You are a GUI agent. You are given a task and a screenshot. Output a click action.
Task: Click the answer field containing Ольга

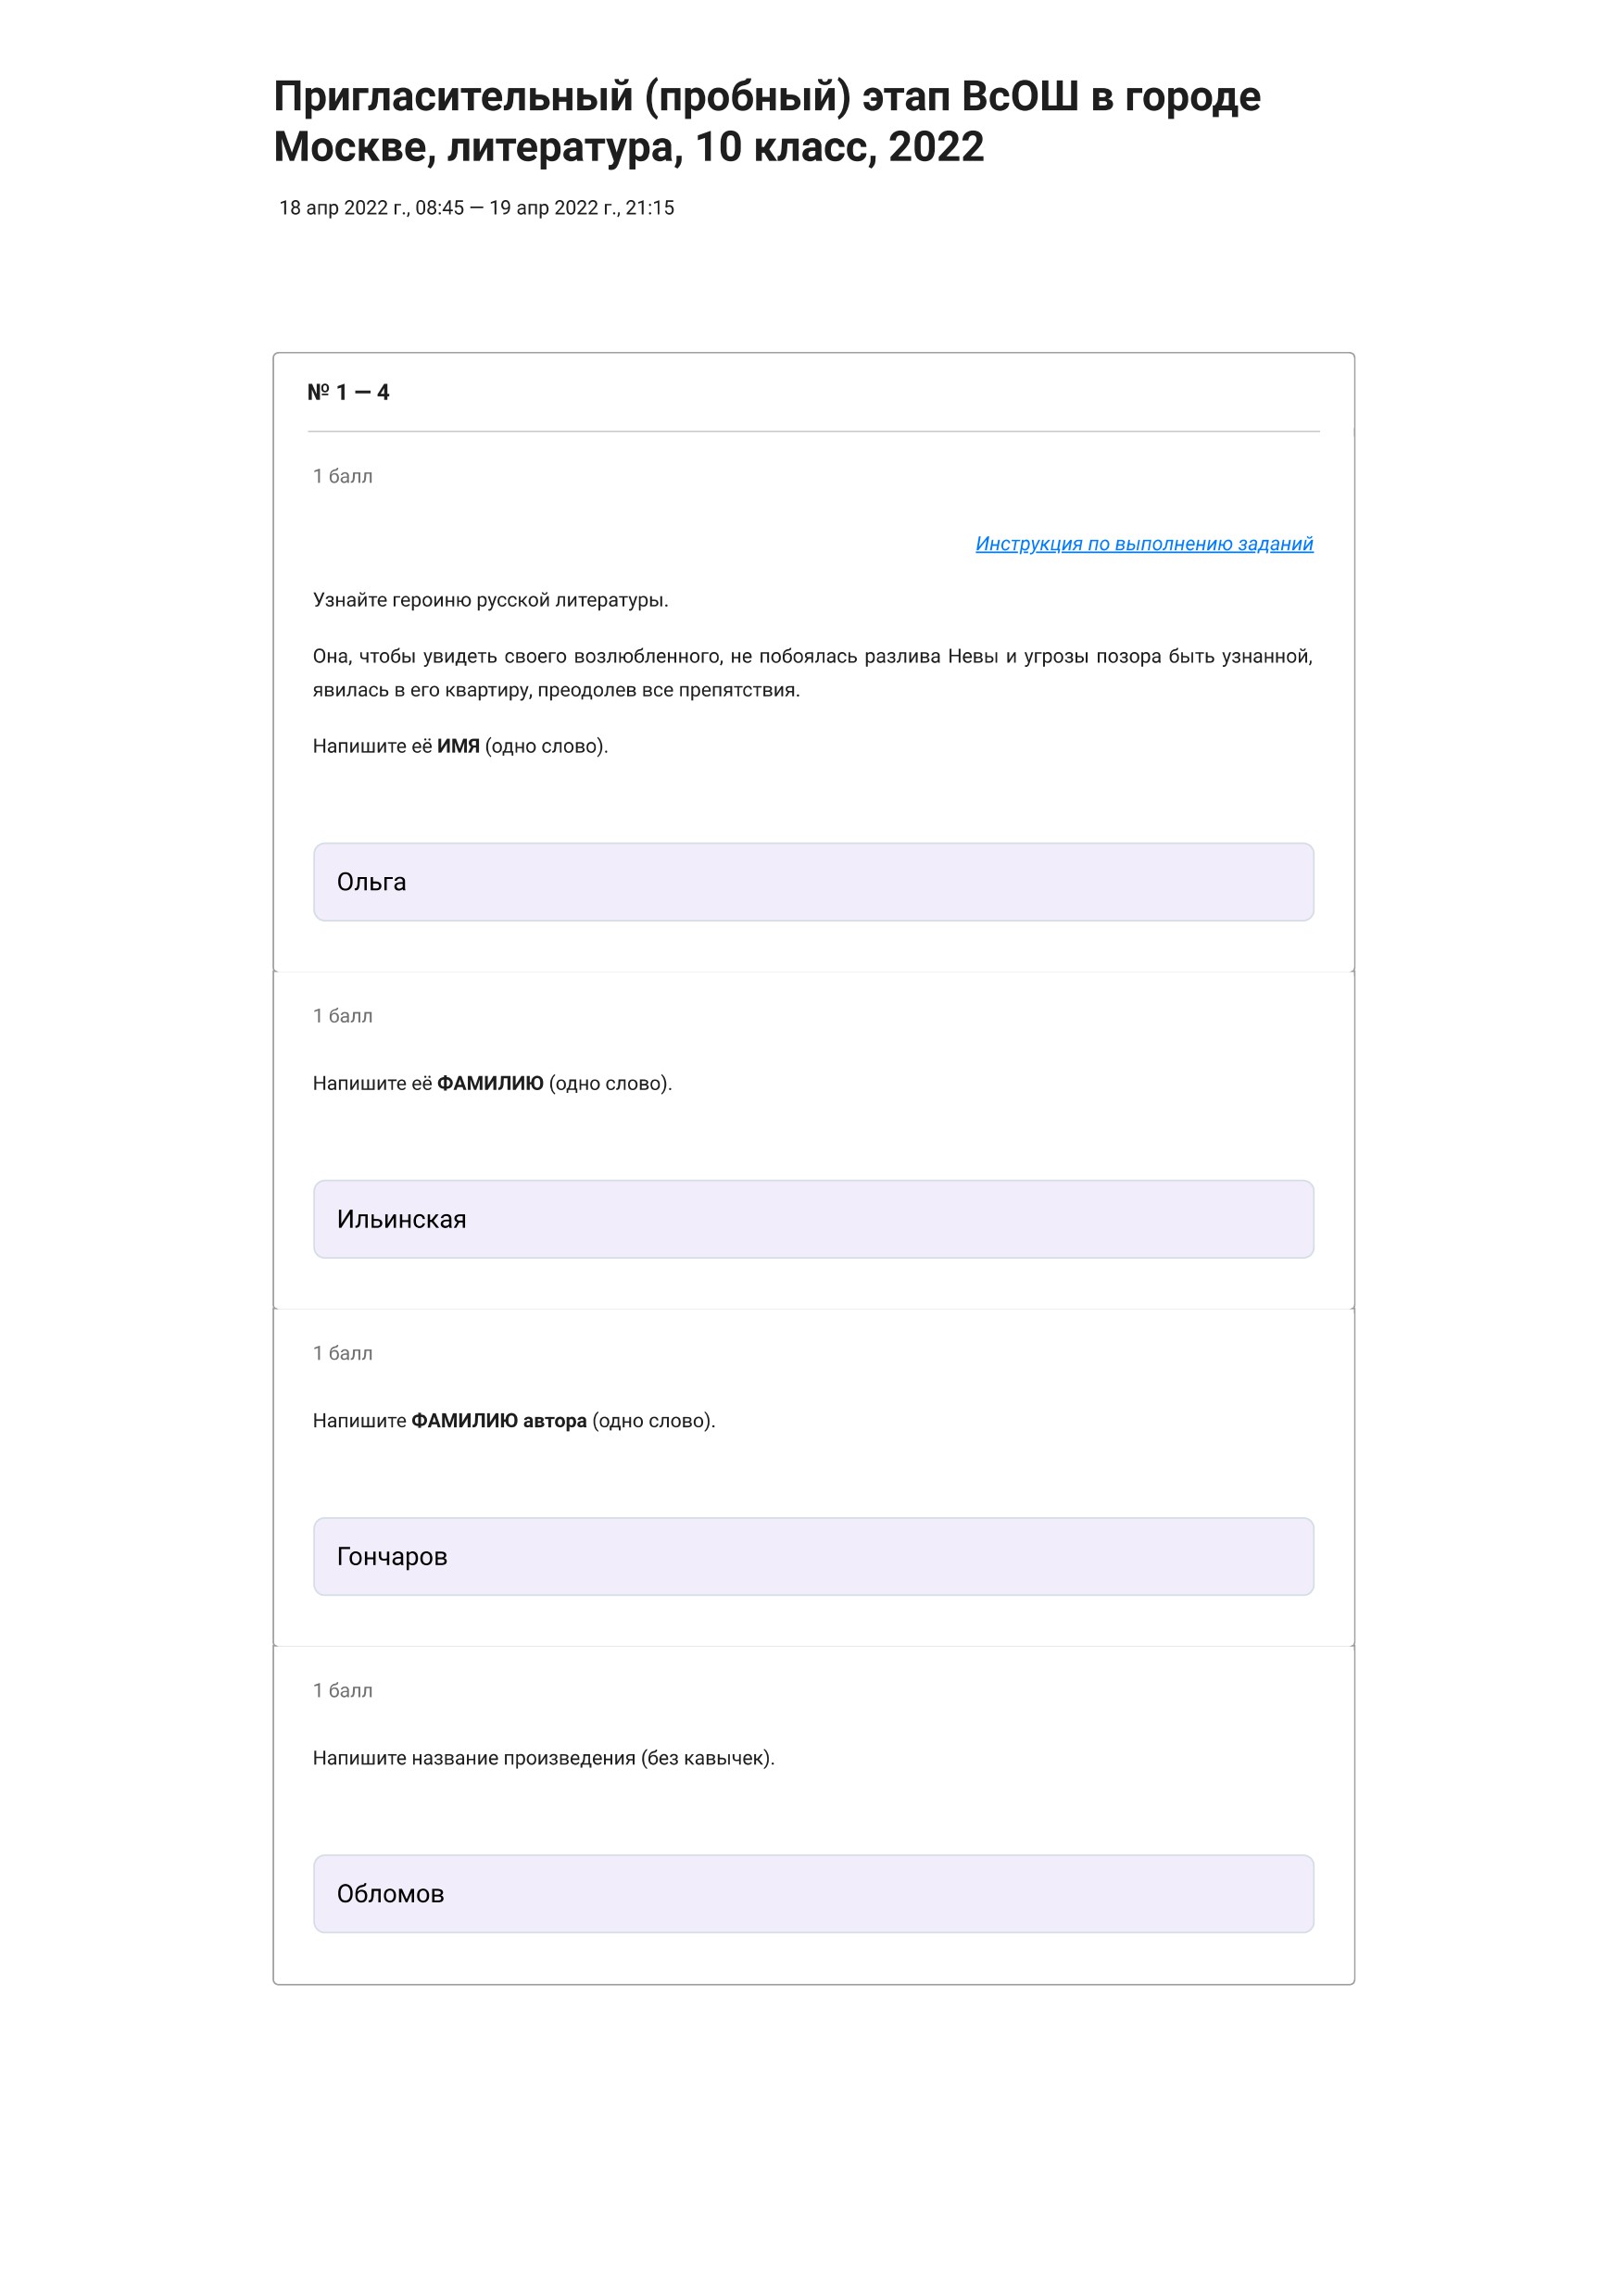point(813,882)
